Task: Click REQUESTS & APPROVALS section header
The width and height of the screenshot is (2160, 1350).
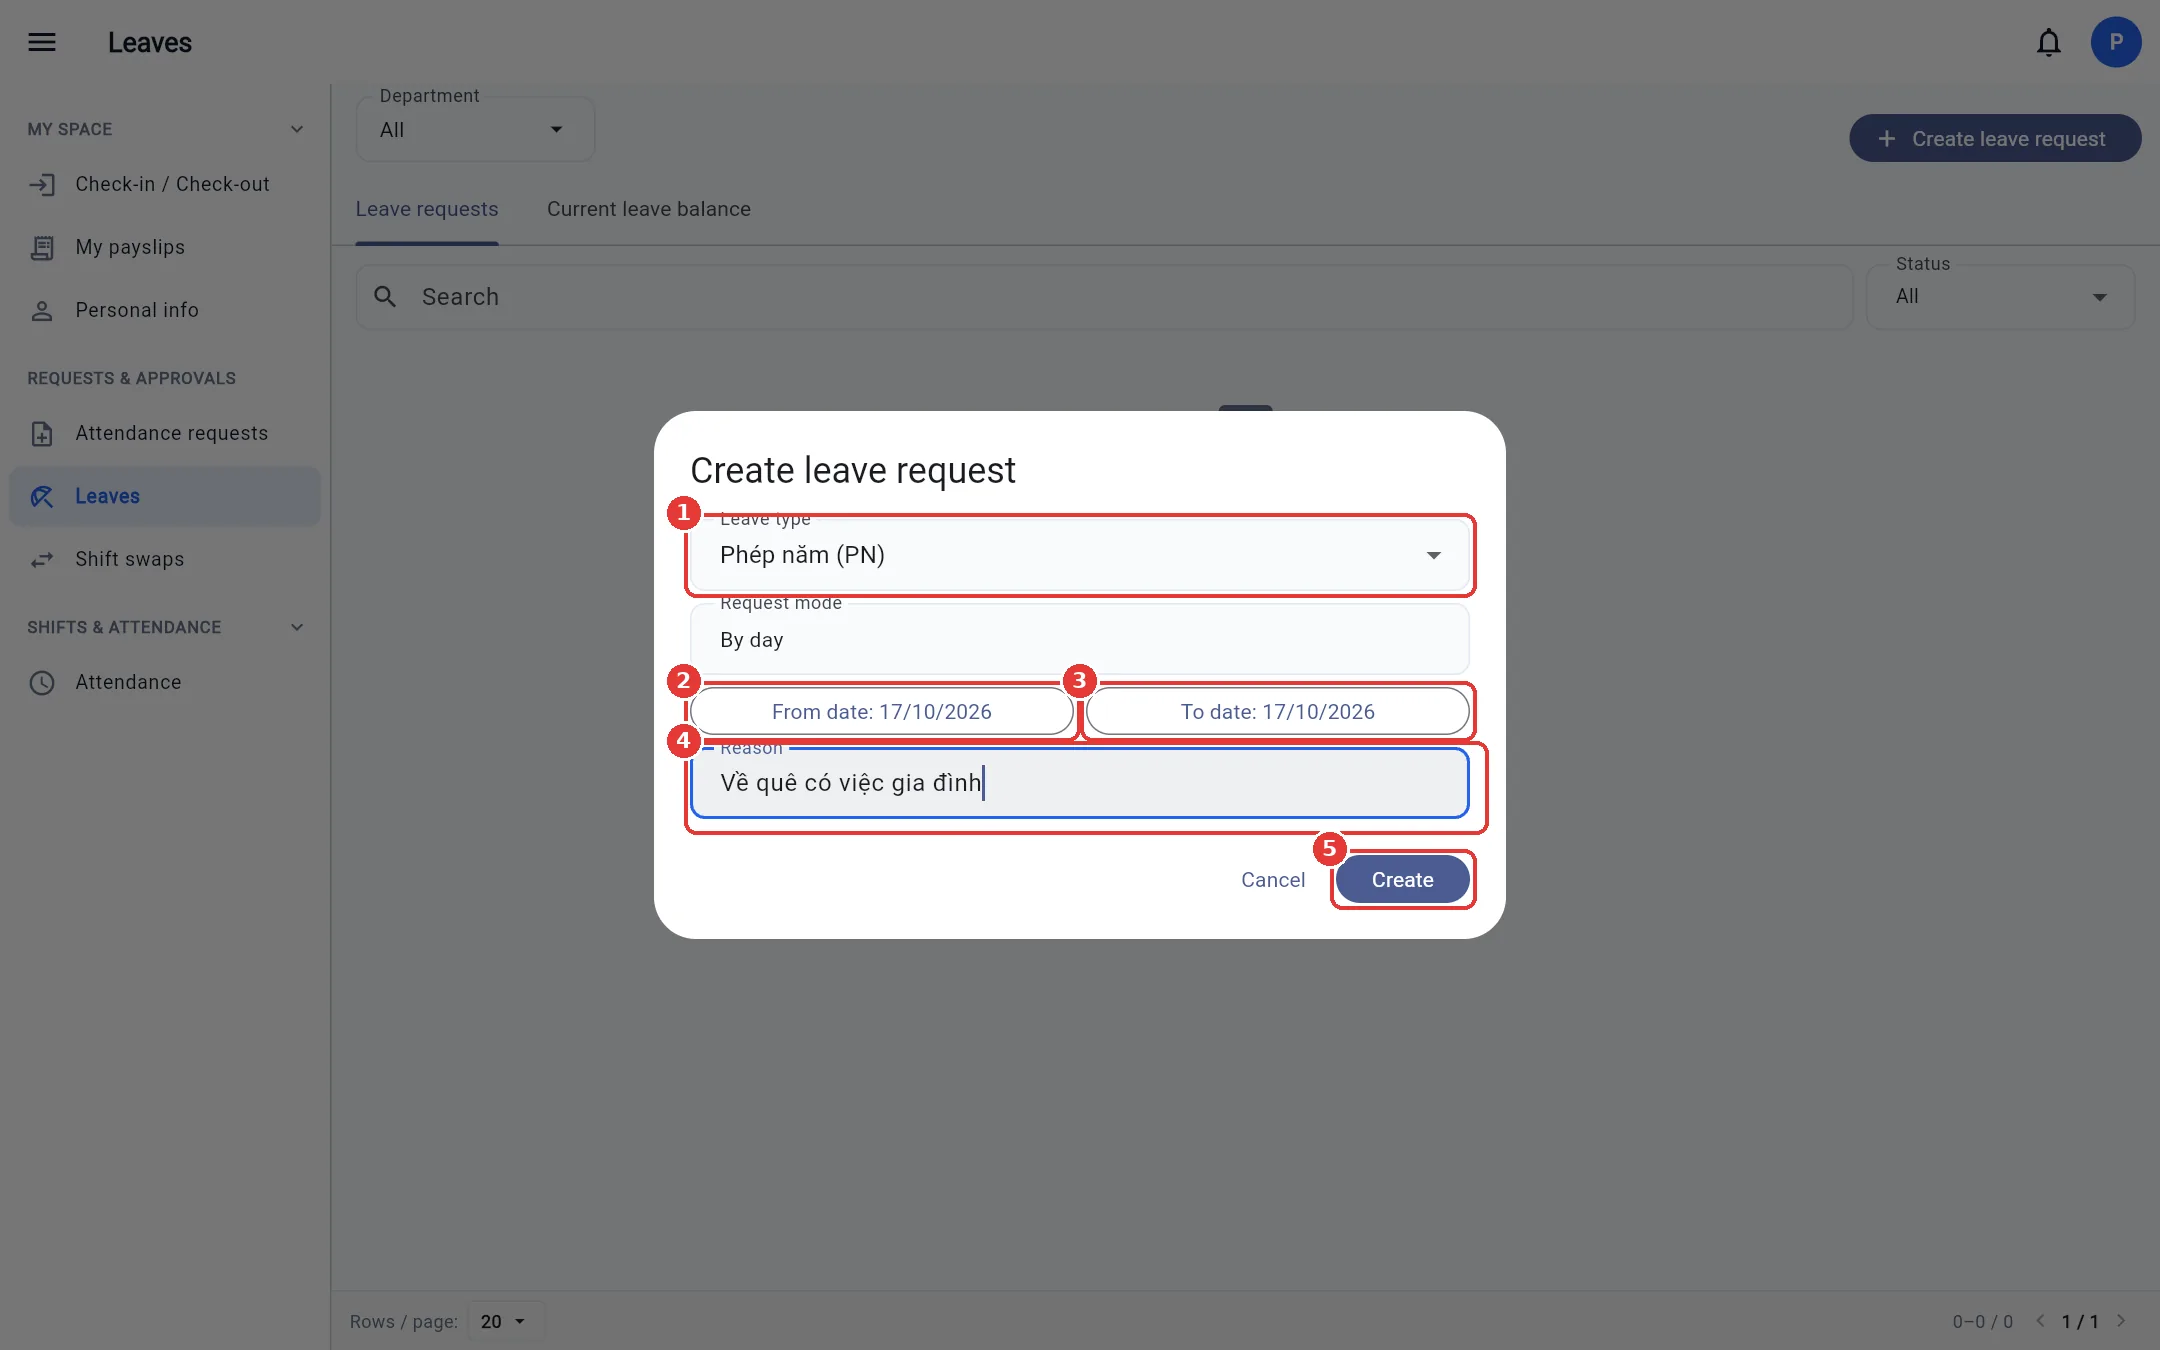Action: (x=132, y=378)
